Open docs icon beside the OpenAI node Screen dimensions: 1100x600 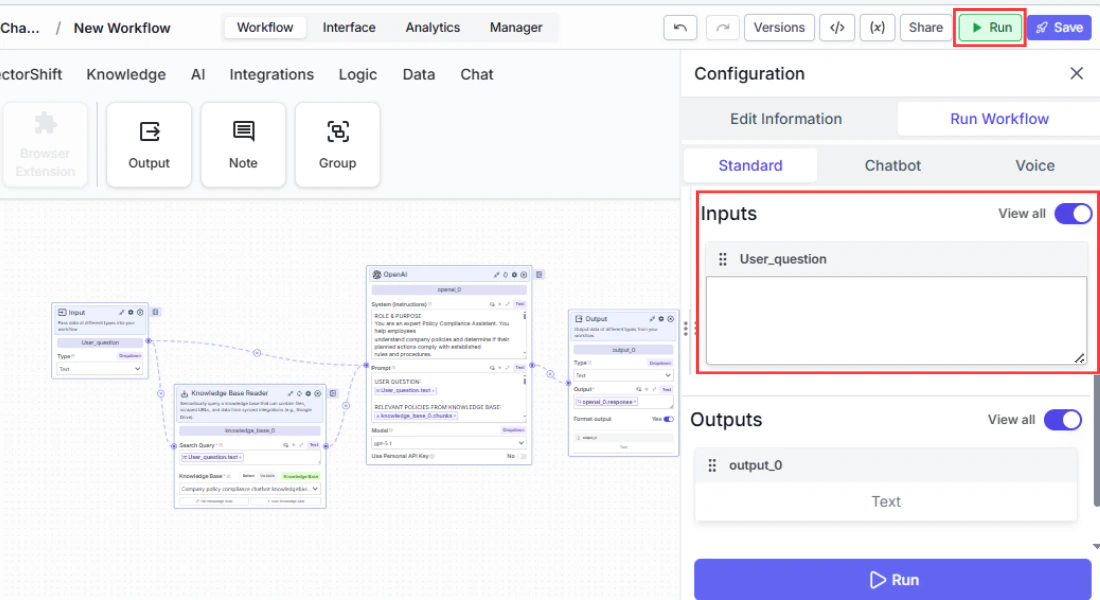(539, 275)
